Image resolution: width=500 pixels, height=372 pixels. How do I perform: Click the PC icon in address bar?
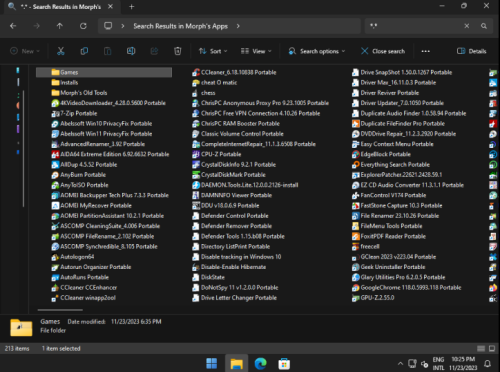pyautogui.click(x=108, y=26)
